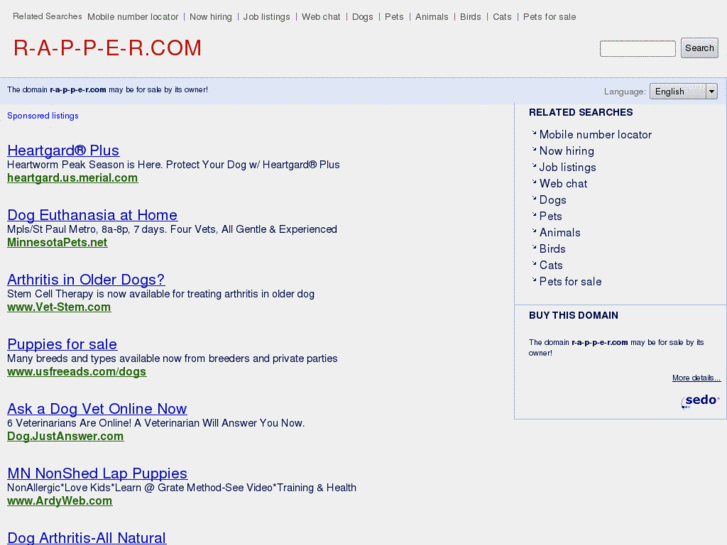
Task: Visit heartgard.us.merial.com URL link
Action: point(72,178)
